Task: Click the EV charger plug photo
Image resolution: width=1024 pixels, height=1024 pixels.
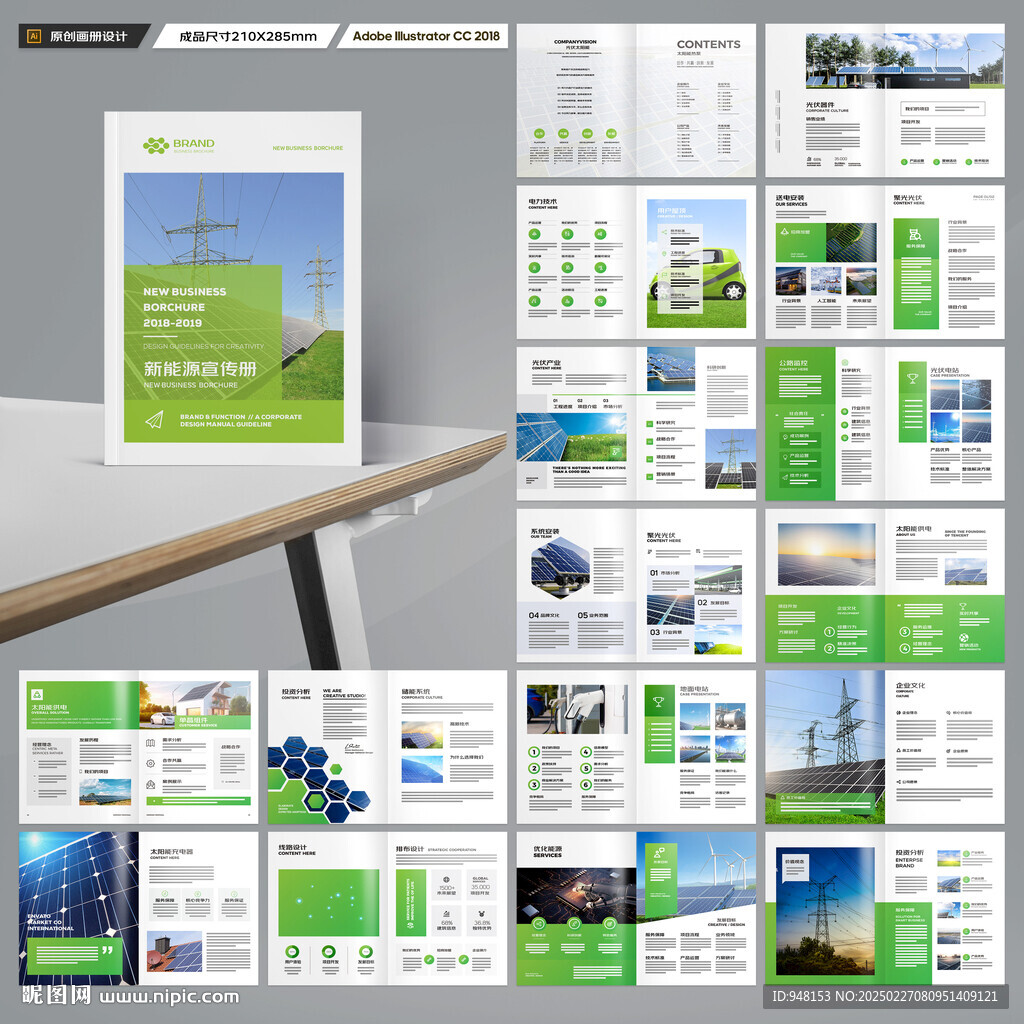Action: (x=577, y=709)
